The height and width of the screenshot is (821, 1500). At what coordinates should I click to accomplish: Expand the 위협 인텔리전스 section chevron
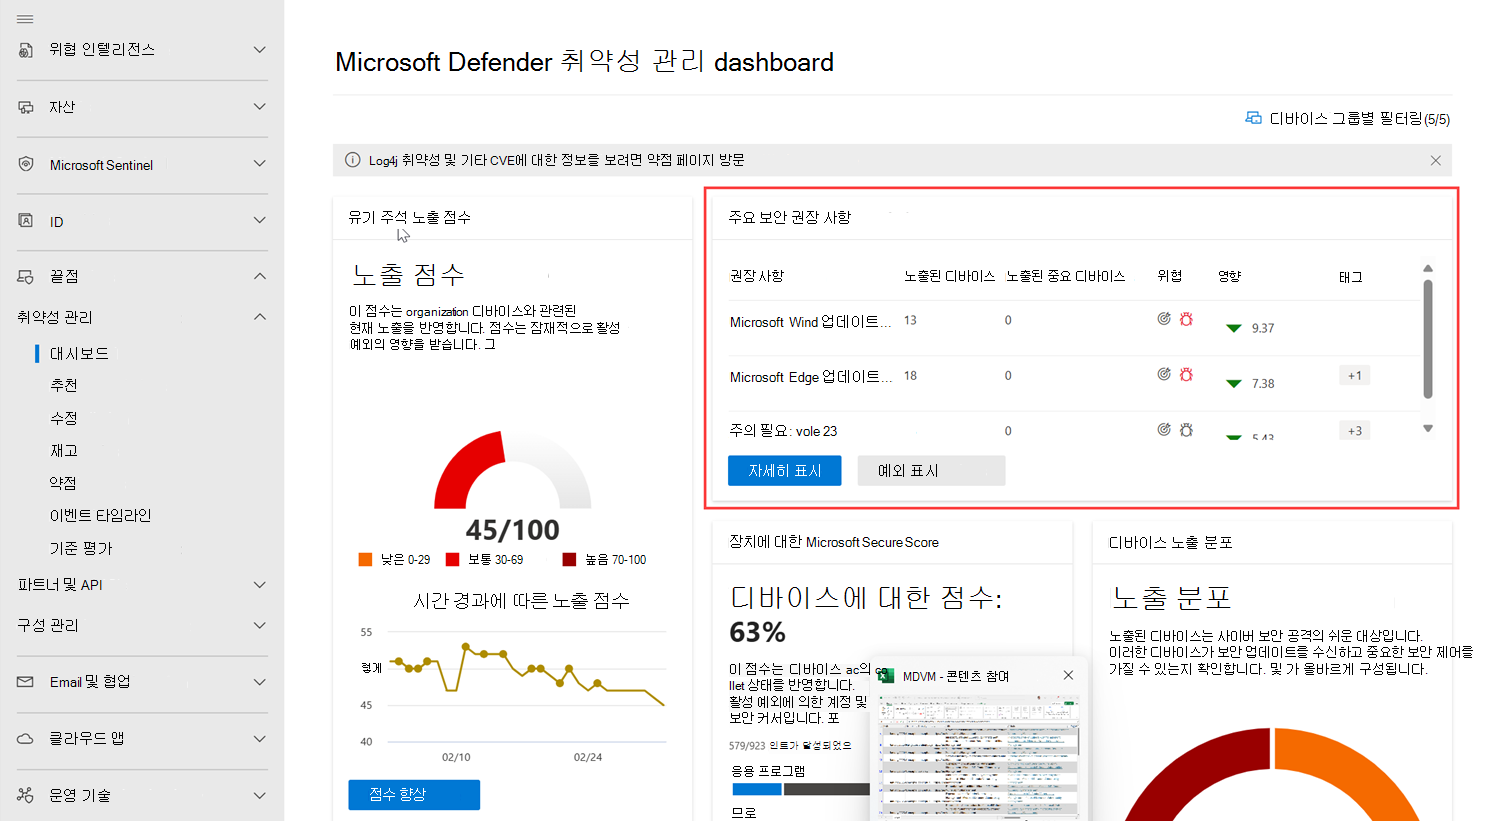260,50
